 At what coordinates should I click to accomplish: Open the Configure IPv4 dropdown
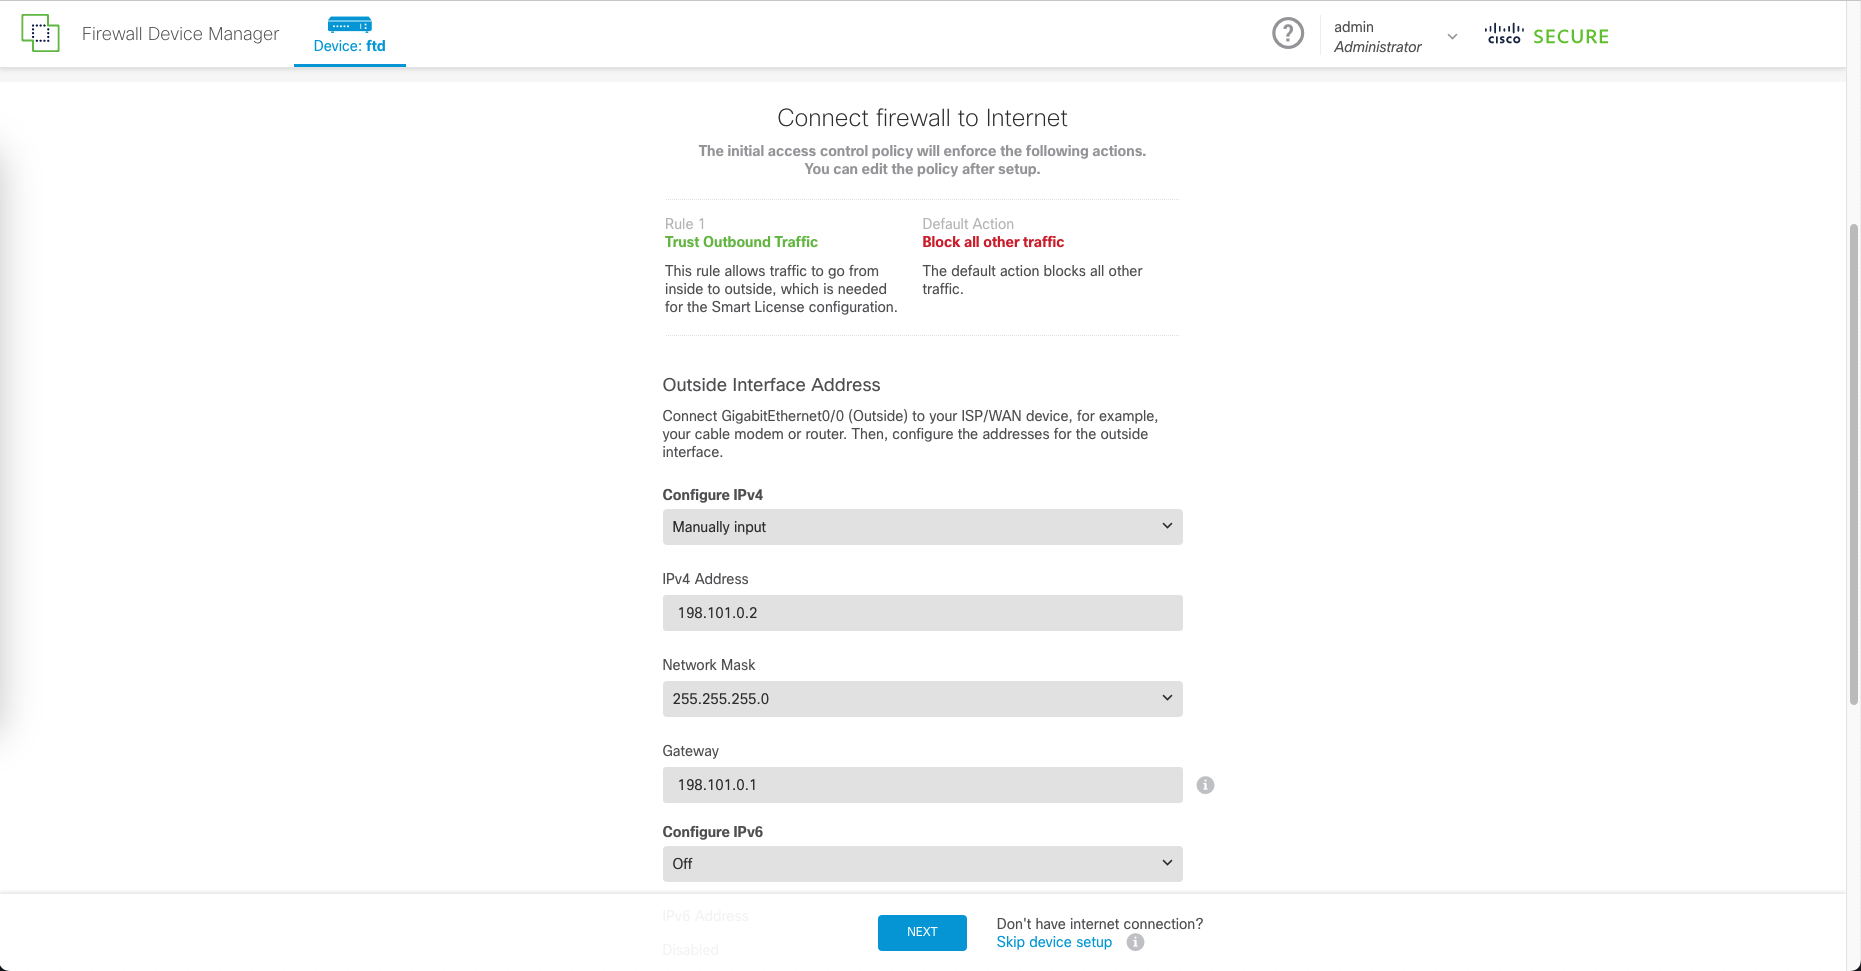(921, 527)
